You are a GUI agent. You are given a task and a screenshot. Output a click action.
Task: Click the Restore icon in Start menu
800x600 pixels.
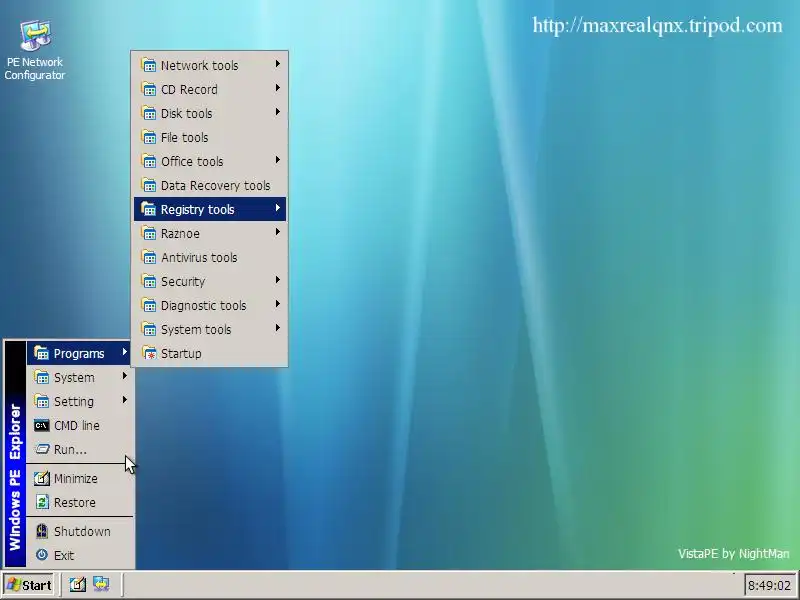(x=41, y=502)
